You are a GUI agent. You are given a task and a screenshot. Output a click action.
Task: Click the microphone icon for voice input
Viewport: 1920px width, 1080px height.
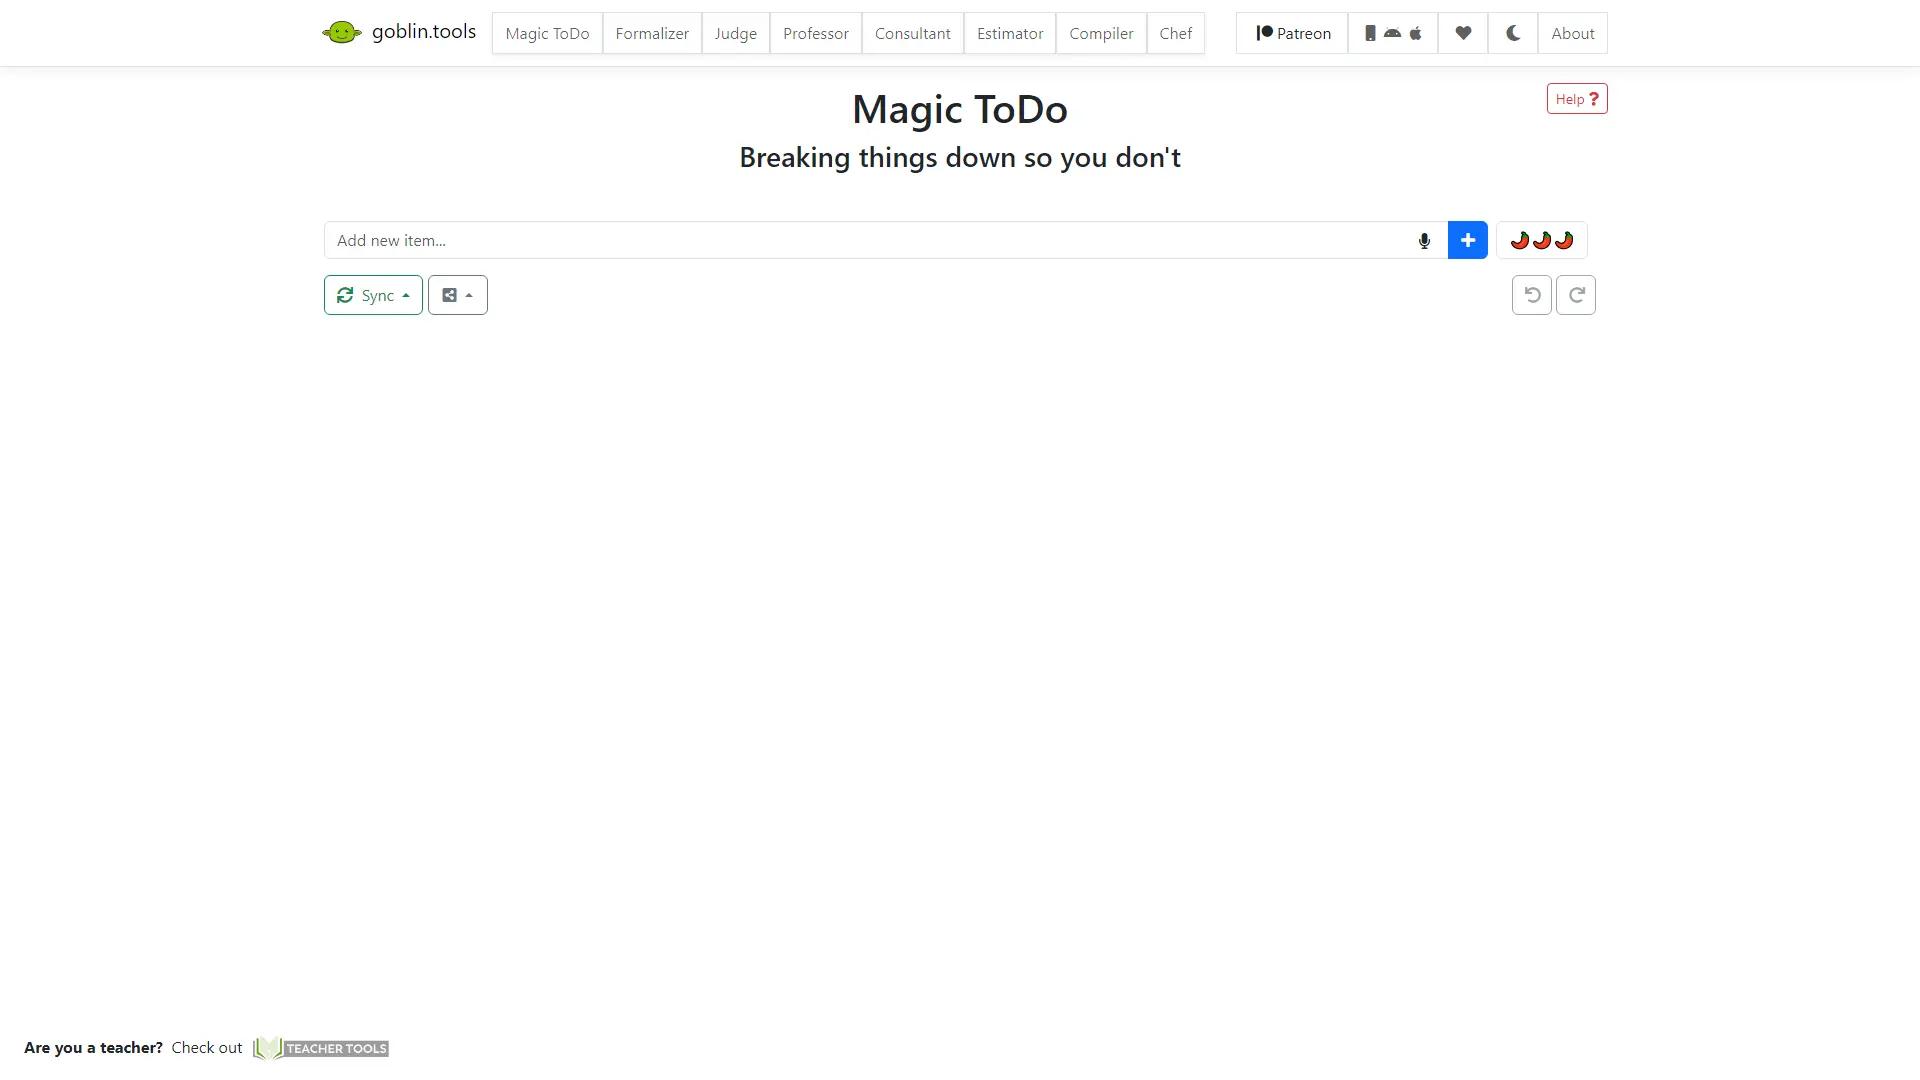click(x=1423, y=240)
